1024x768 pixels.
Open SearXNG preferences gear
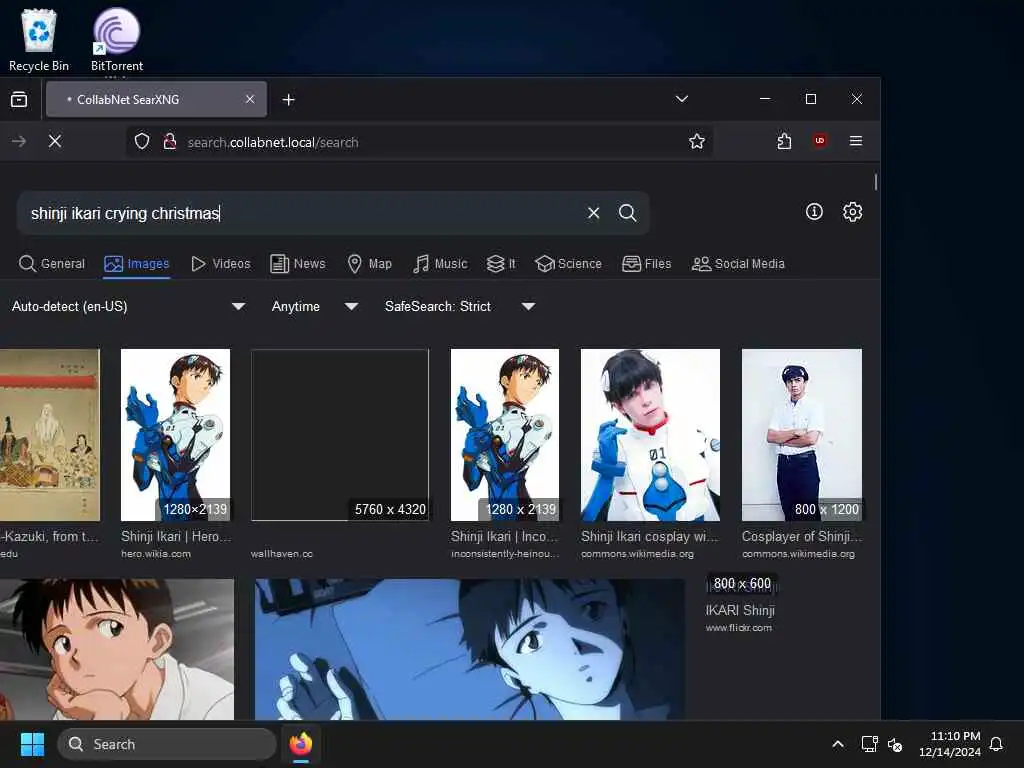[x=852, y=212]
